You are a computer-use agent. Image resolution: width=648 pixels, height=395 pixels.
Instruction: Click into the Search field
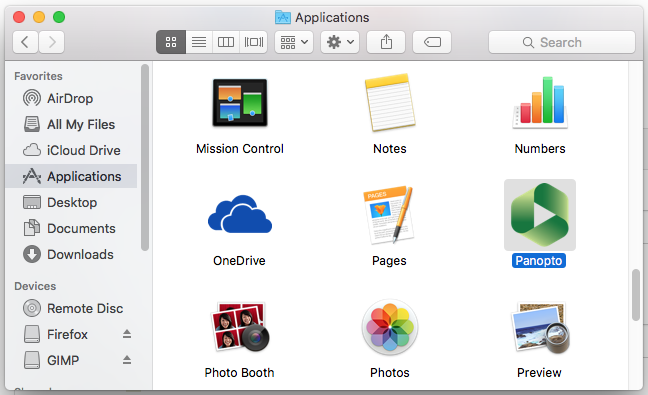tap(562, 42)
